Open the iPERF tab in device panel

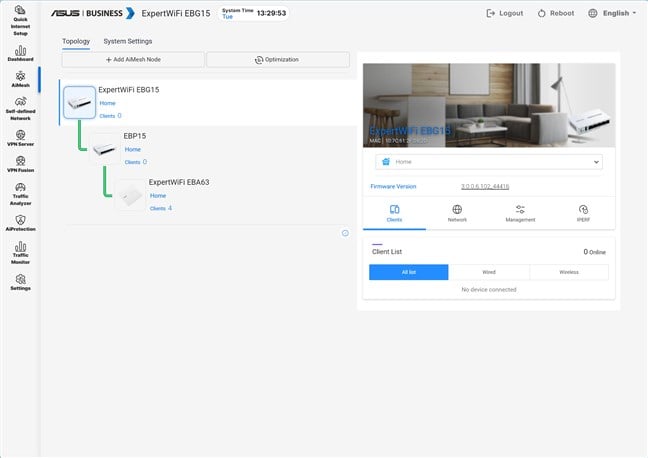click(x=583, y=213)
